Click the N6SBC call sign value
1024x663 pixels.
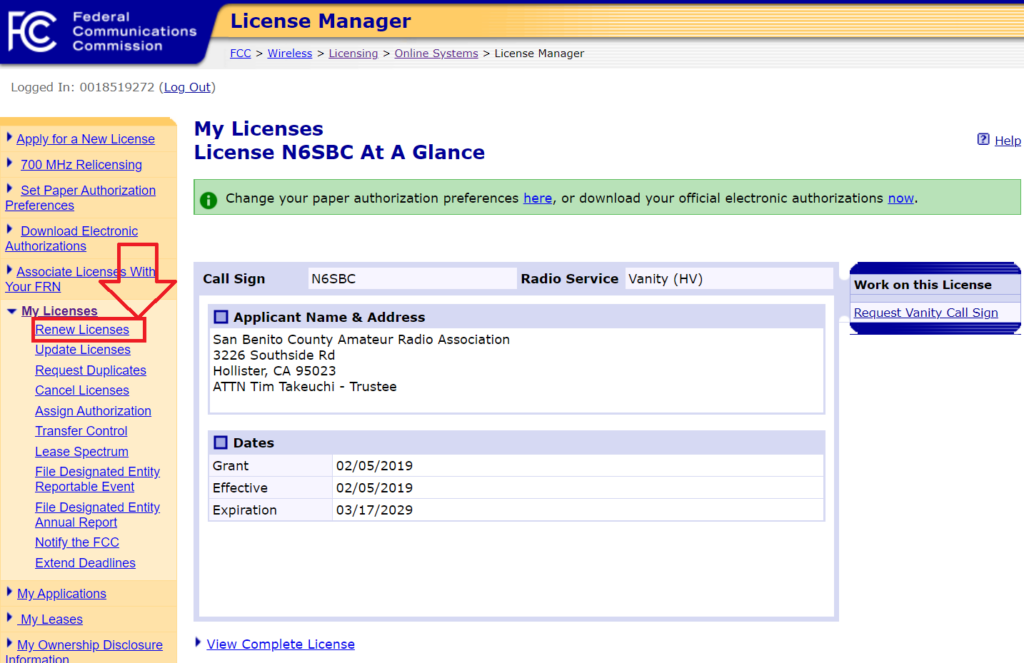pyautogui.click(x=333, y=279)
